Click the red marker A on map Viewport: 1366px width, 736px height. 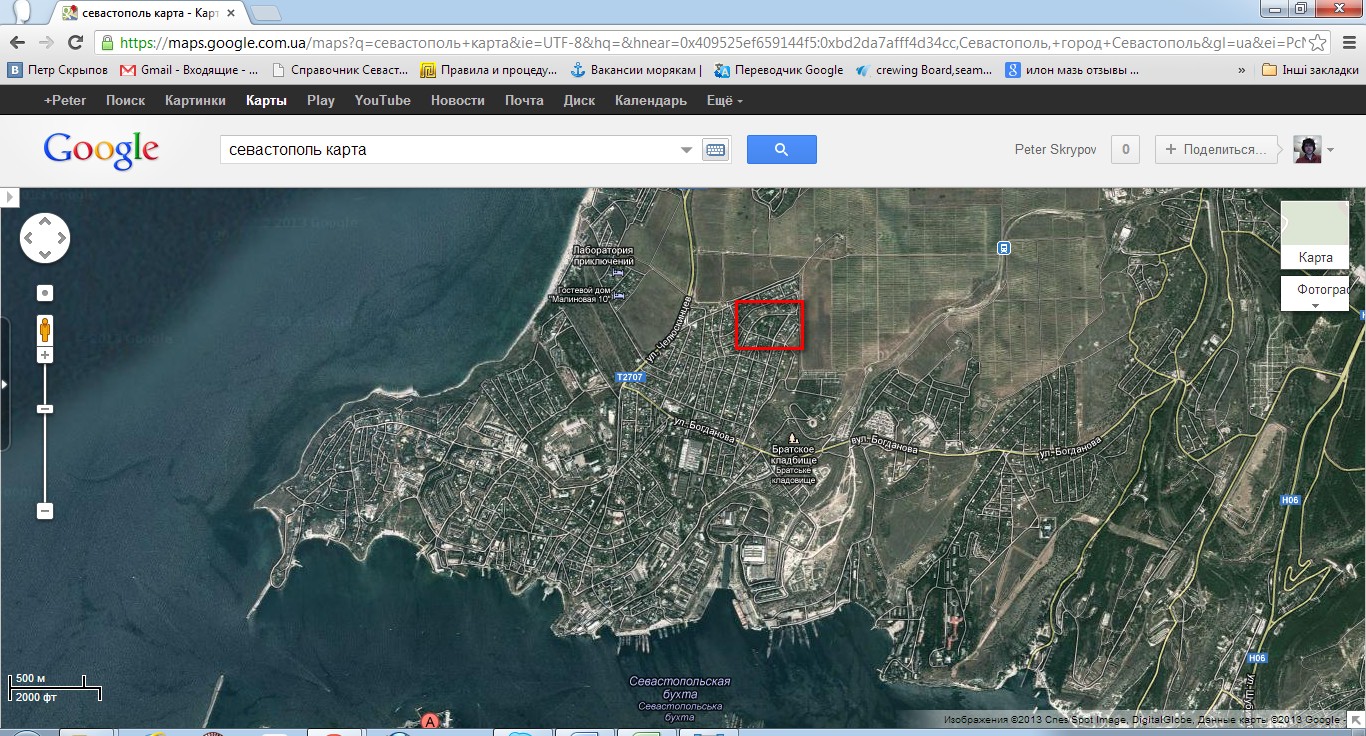pos(431,720)
